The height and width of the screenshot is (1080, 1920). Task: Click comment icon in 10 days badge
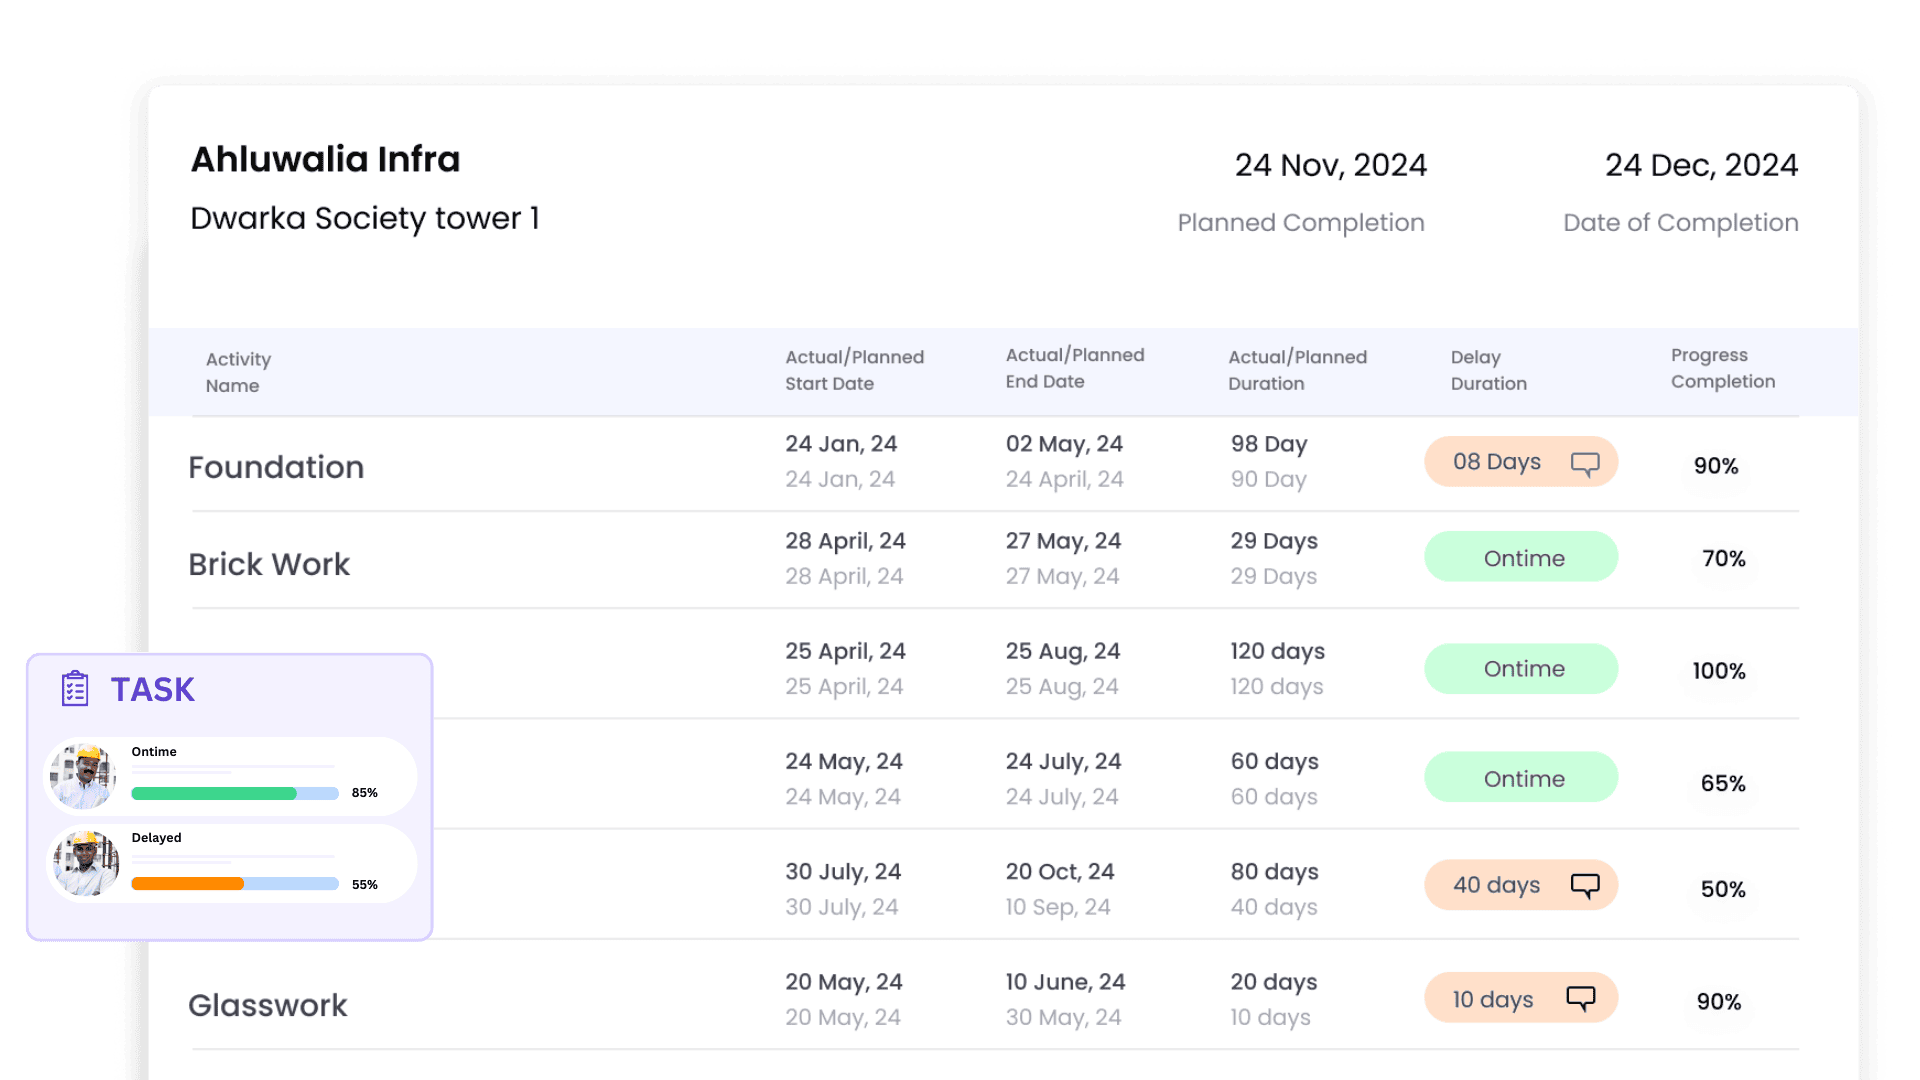(1581, 998)
